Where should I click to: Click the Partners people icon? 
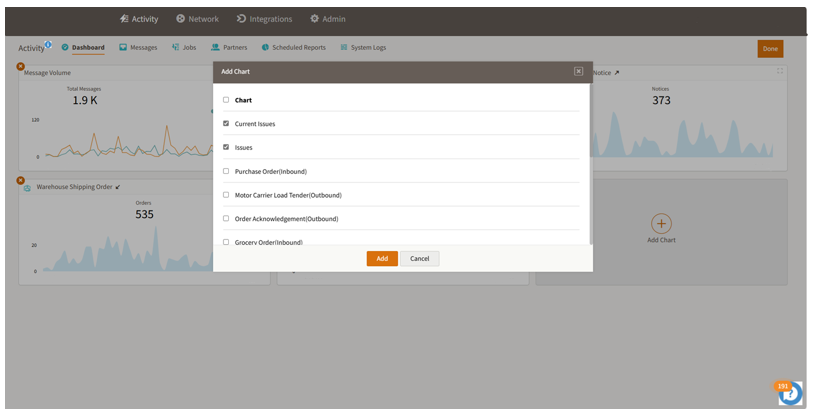[x=215, y=47]
